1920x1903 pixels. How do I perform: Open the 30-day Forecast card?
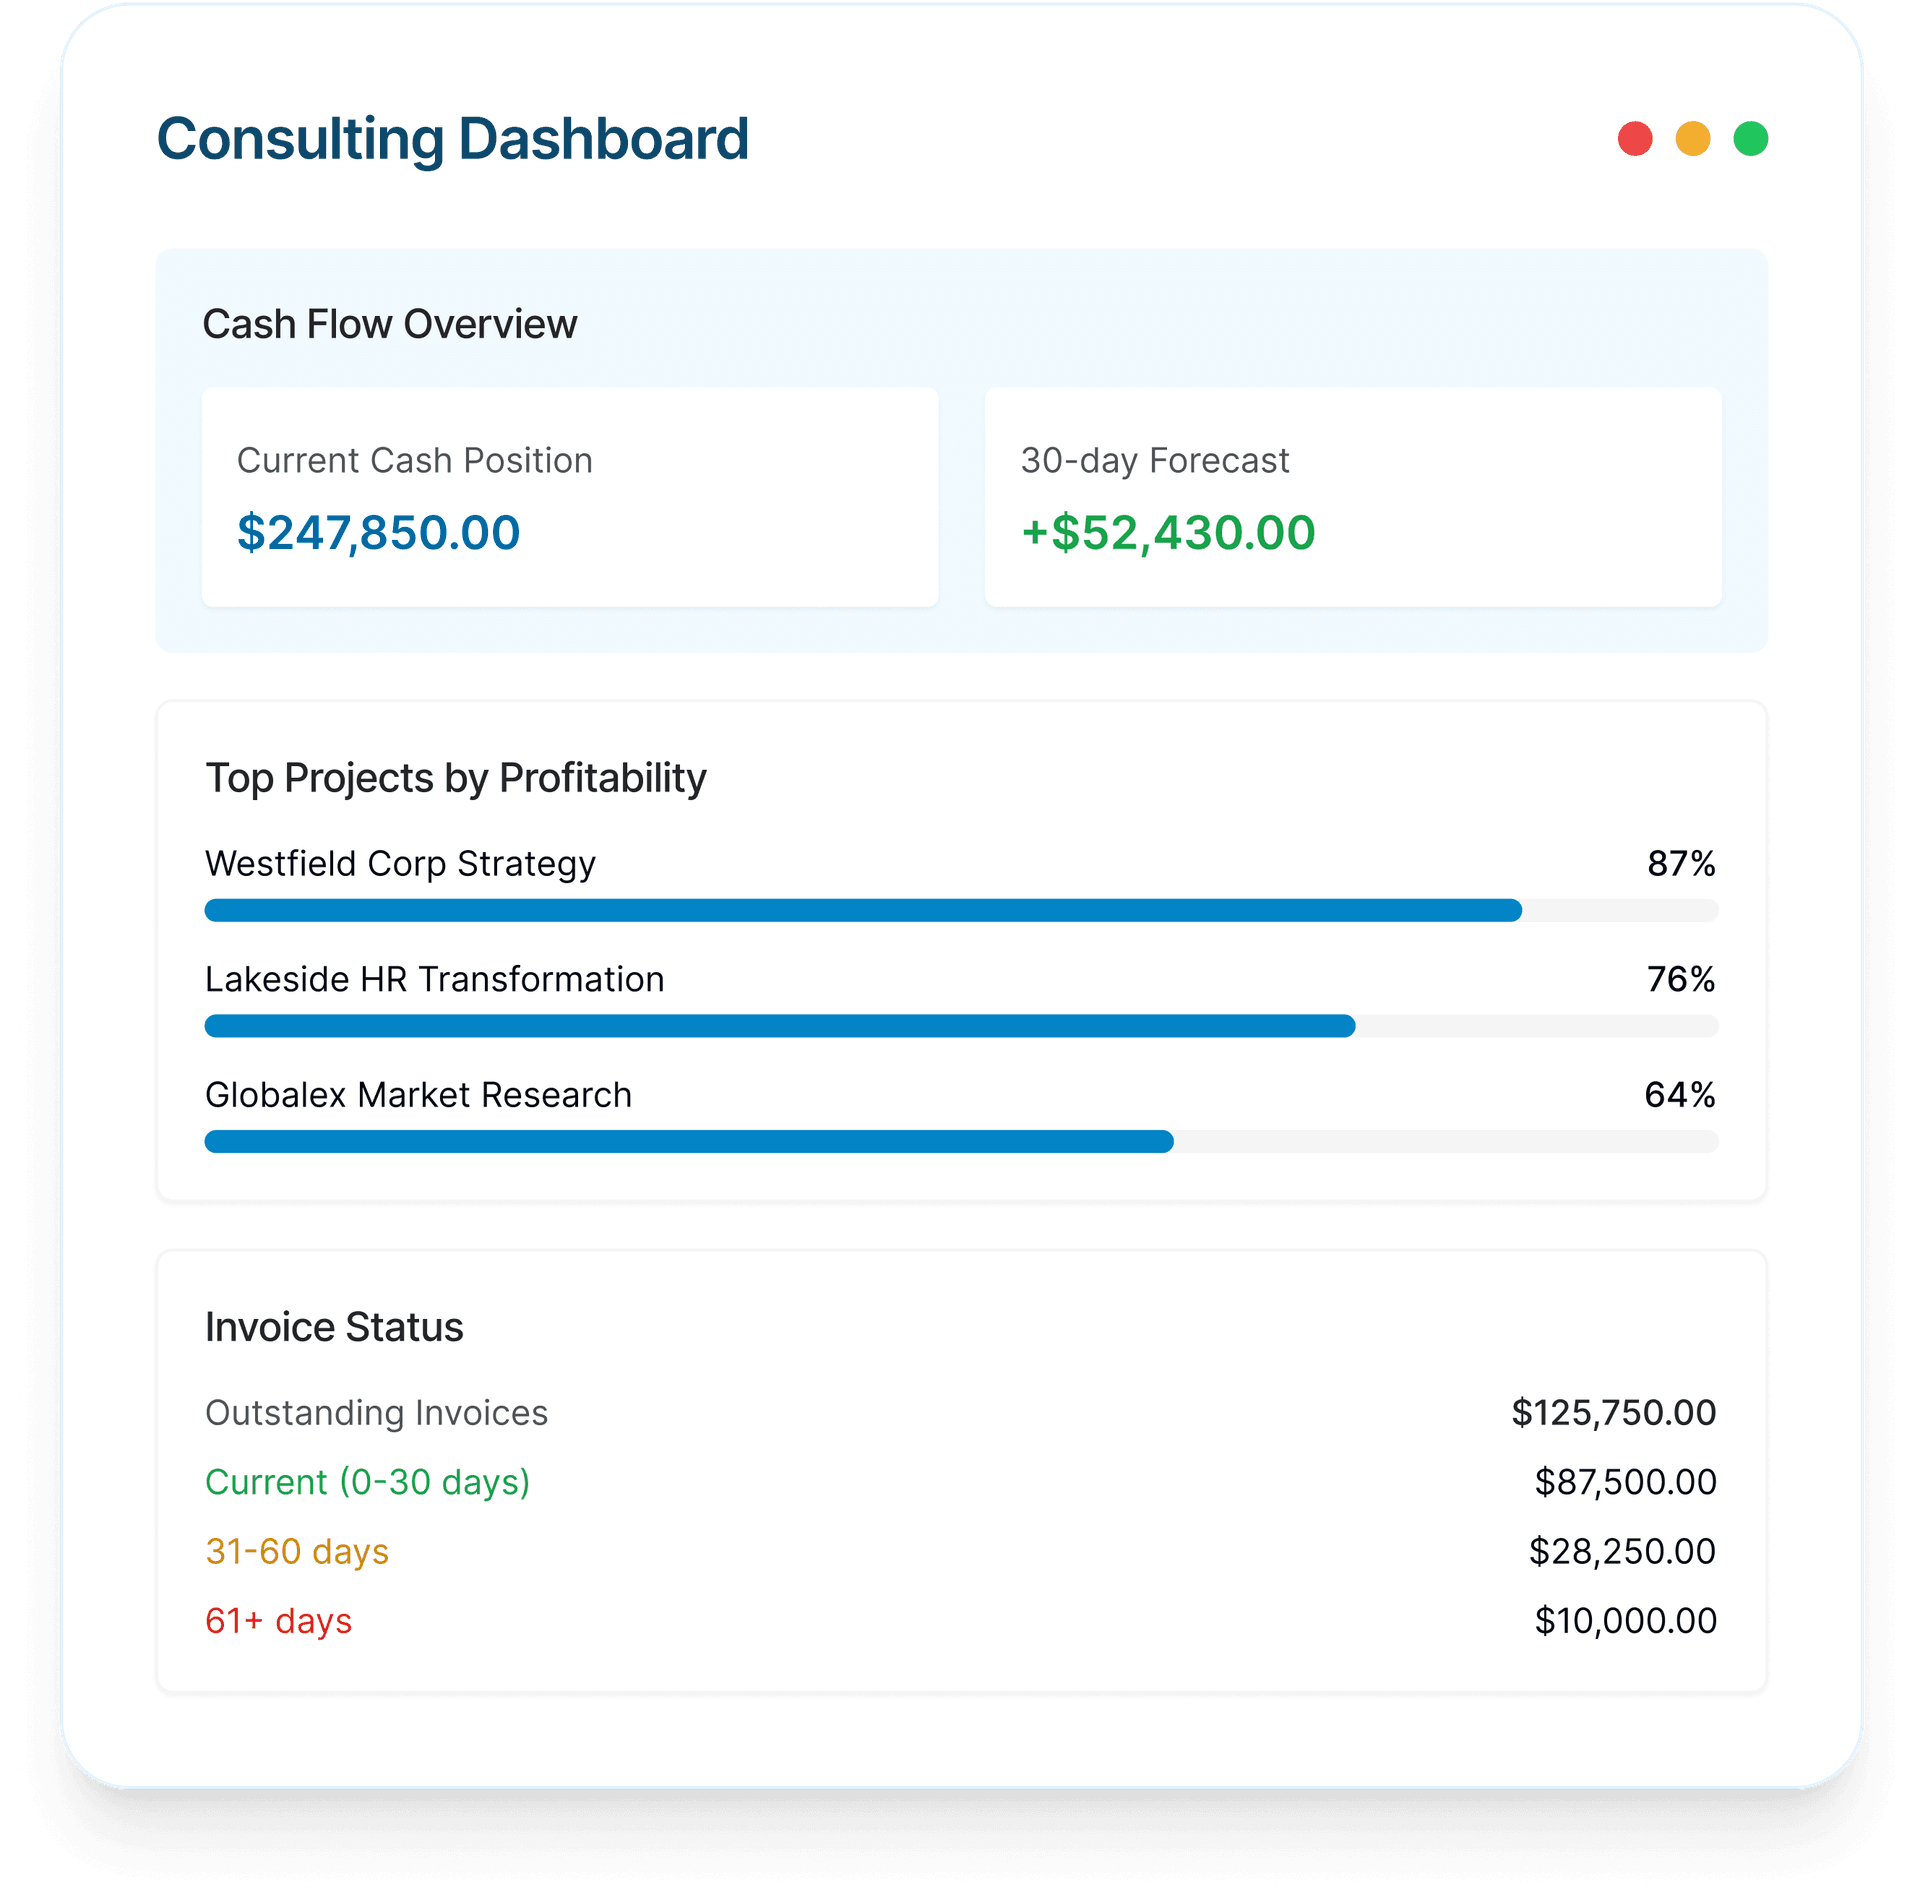(x=1352, y=496)
